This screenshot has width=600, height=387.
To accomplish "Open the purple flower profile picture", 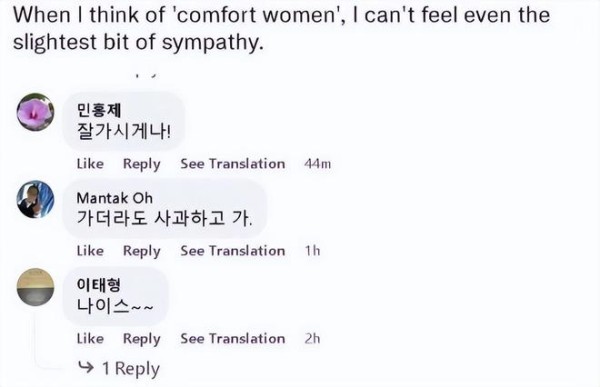I will (x=35, y=112).
